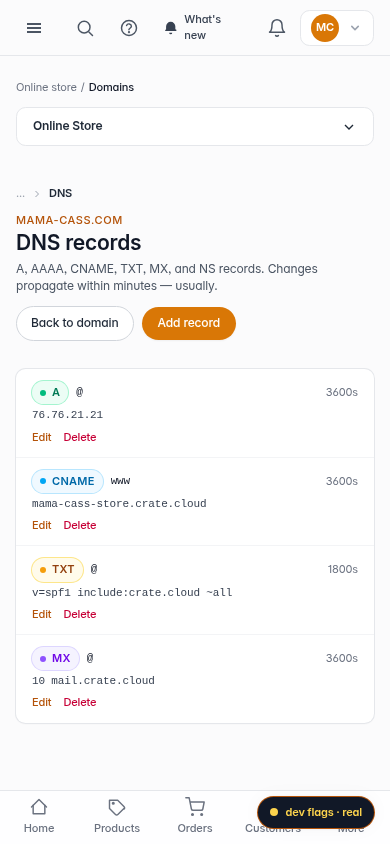This screenshot has width=390, height=844.
Task: Click the DNS breadcrumb item
Action: [60, 193]
